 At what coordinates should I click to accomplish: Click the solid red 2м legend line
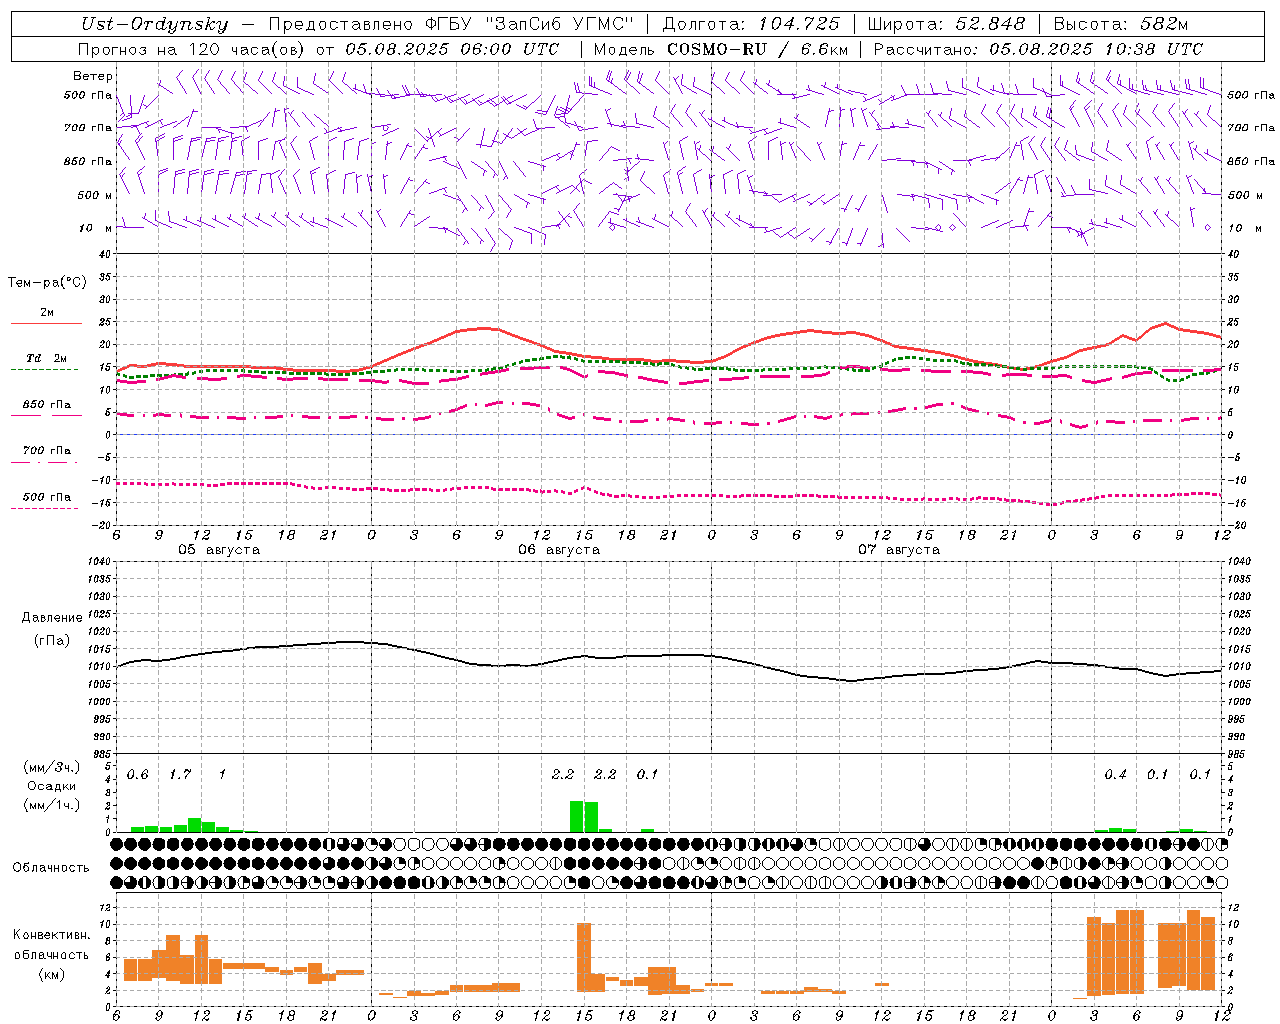tap(46, 323)
